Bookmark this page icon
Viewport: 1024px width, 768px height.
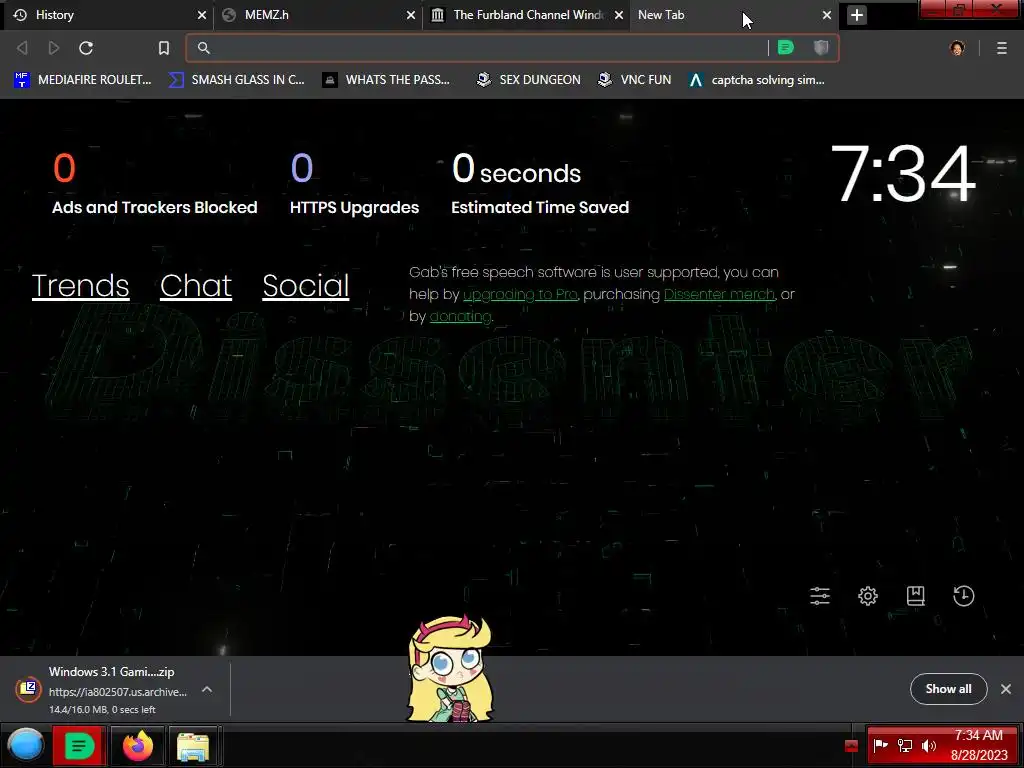[x=164, y=48]
